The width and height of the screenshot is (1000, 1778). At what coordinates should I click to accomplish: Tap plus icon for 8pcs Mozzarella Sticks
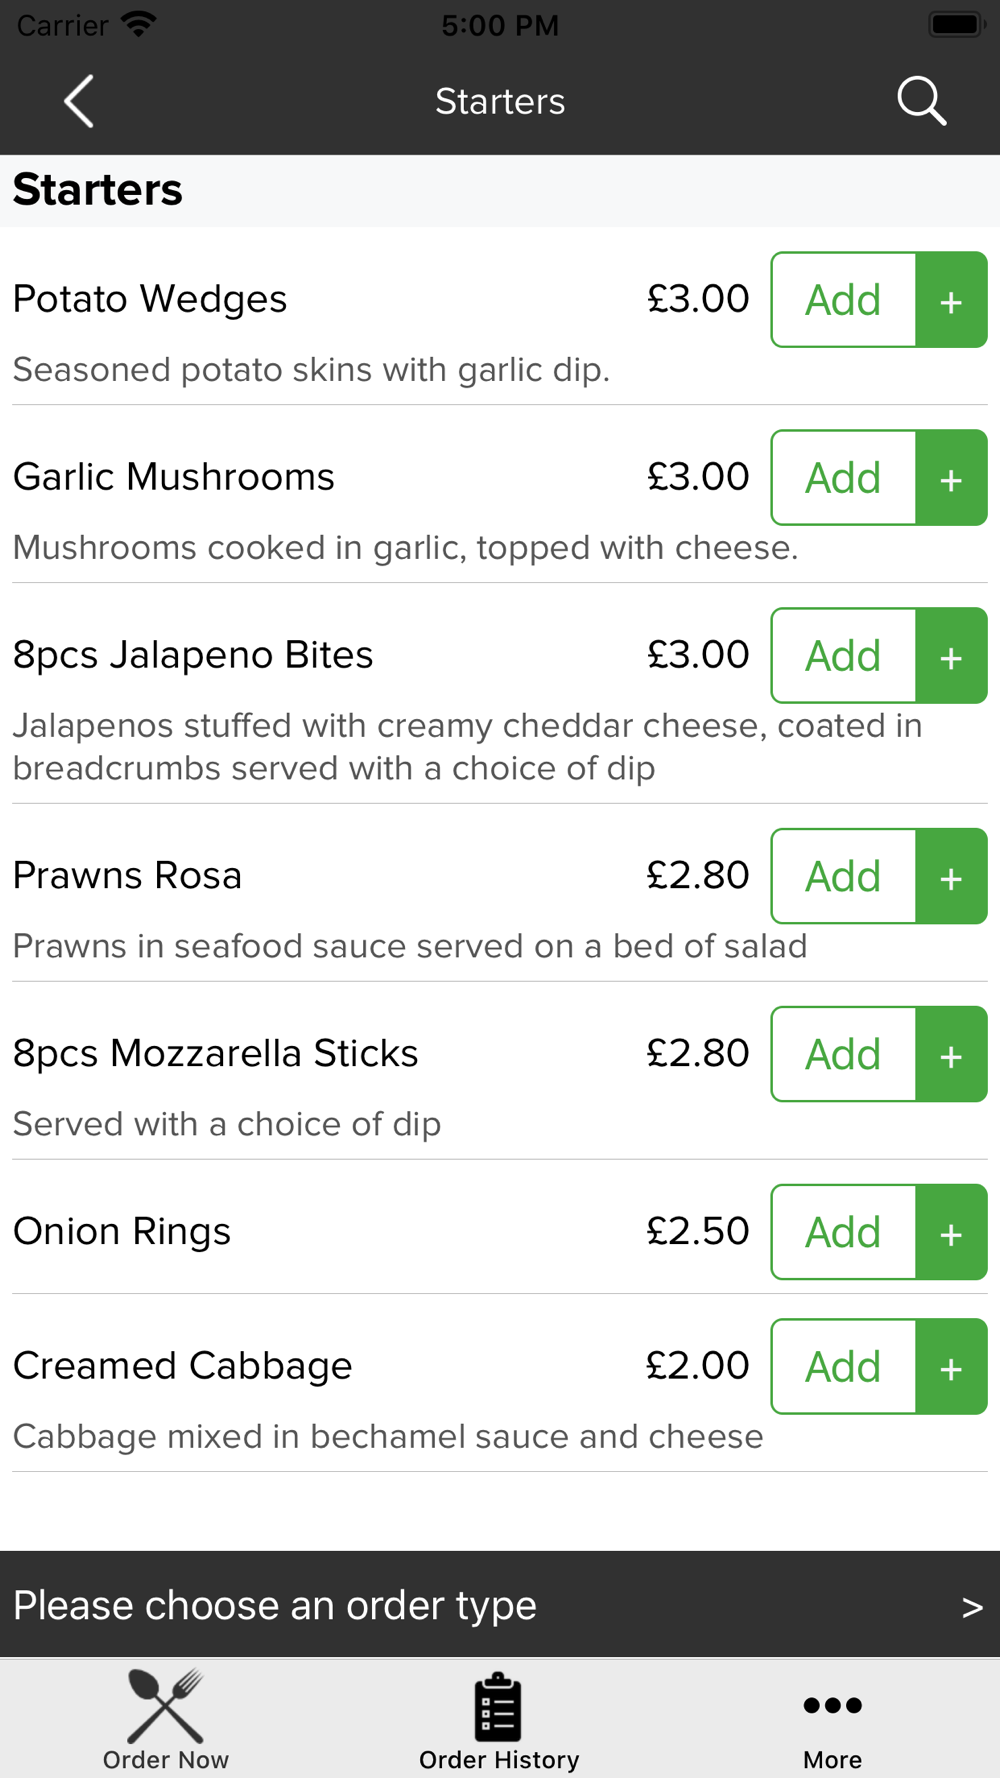coord(952,1054)
